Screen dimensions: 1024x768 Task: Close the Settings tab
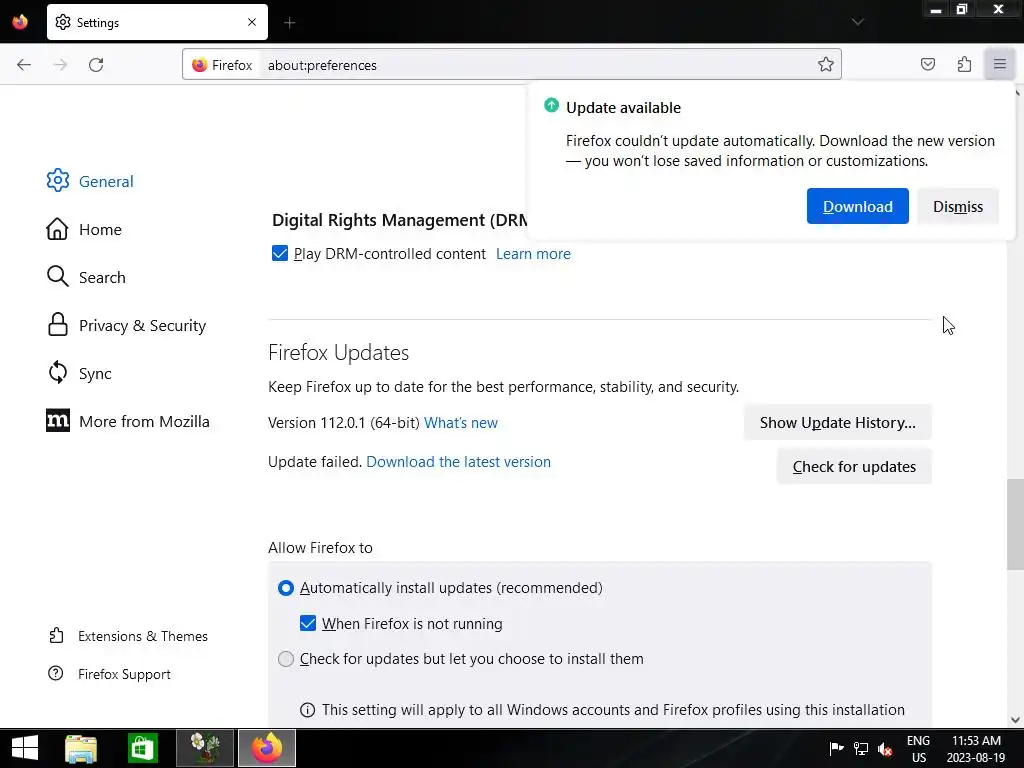252,22
